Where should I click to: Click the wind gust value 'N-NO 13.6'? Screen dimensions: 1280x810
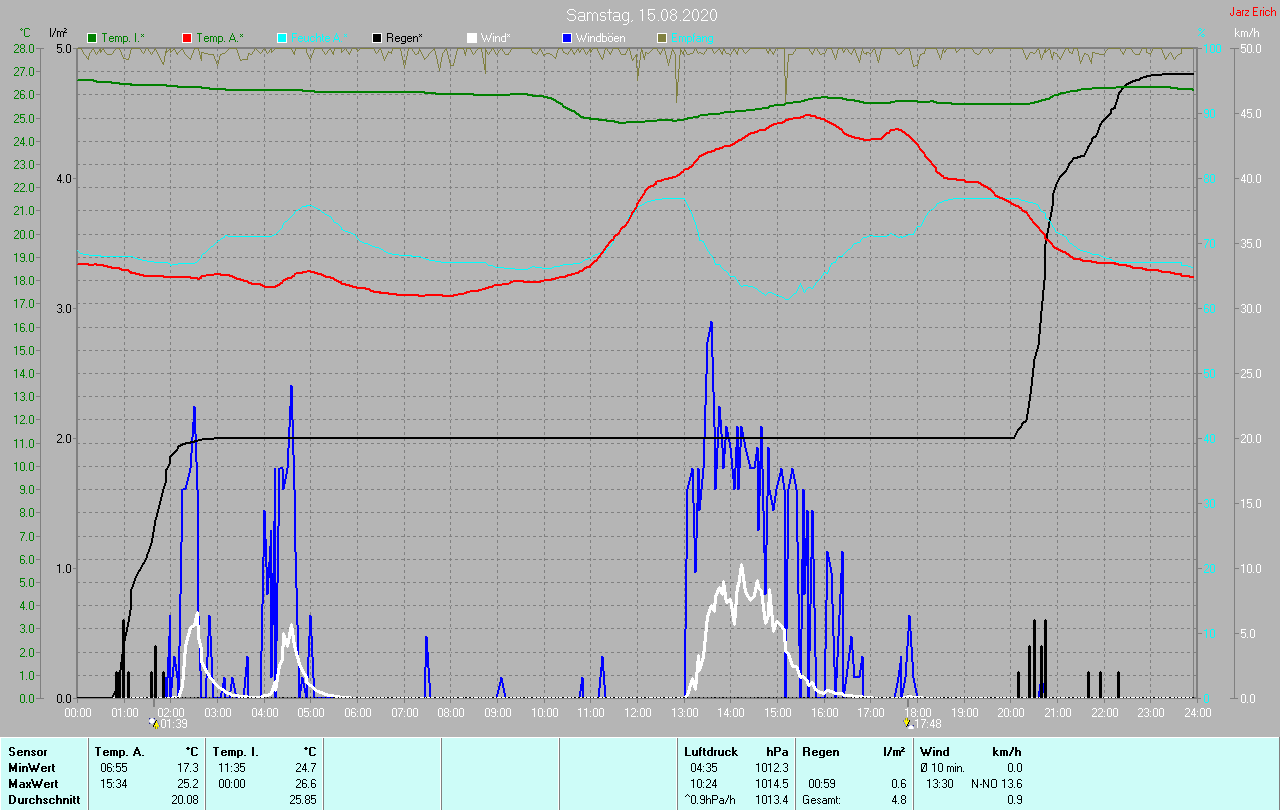point(996,784)
